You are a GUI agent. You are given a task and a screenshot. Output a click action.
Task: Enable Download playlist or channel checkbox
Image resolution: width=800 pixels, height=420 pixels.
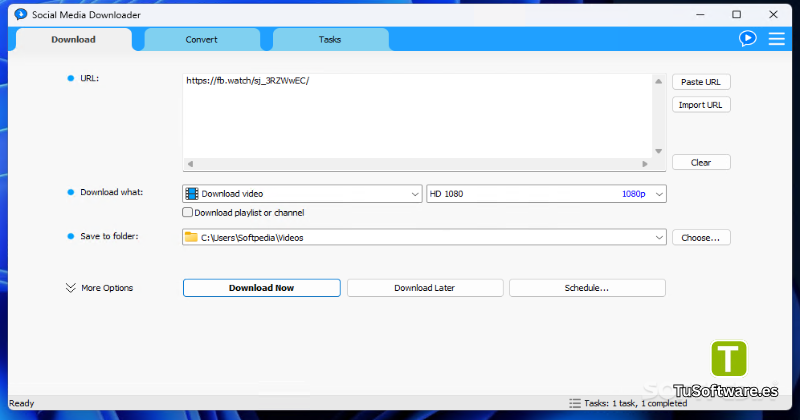187,212
